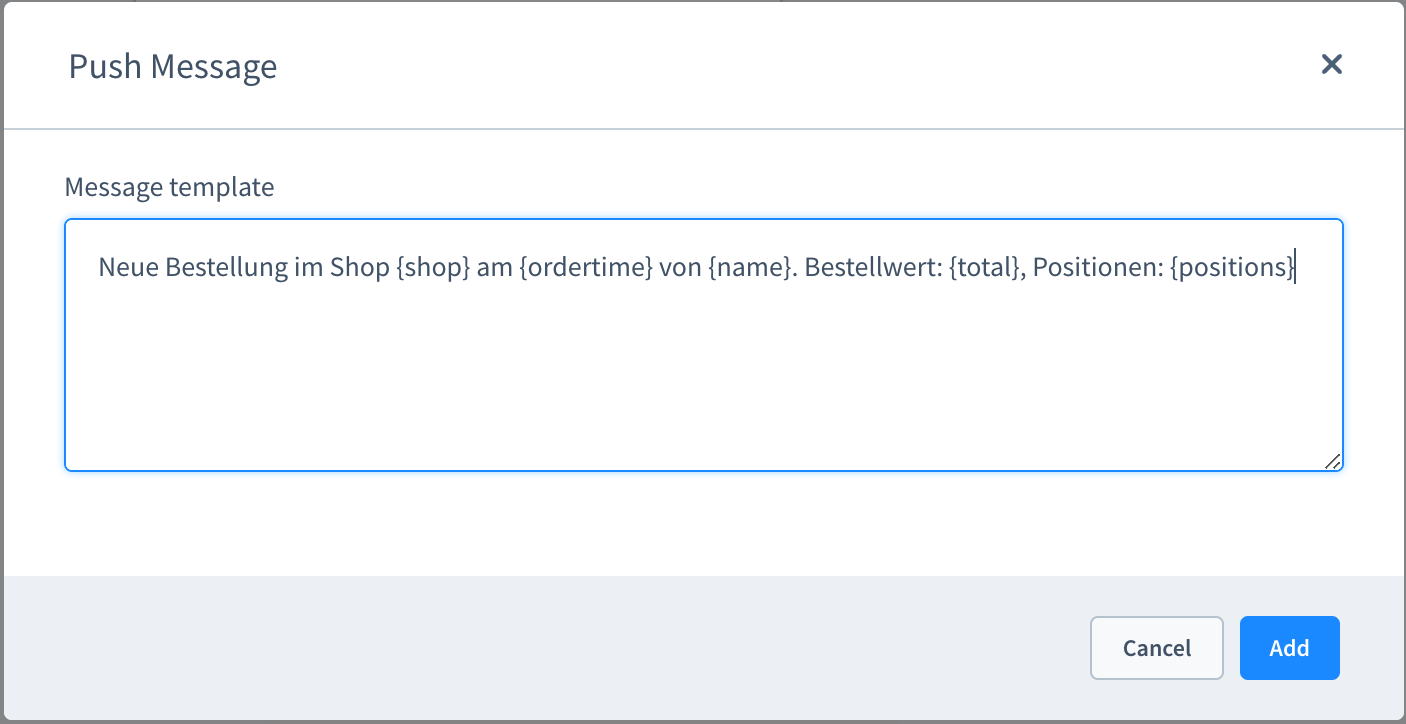Viewport: 1406px width, 724px height.
Task: Place cursor in the {ordertime} placeholder
Action: 586,268
